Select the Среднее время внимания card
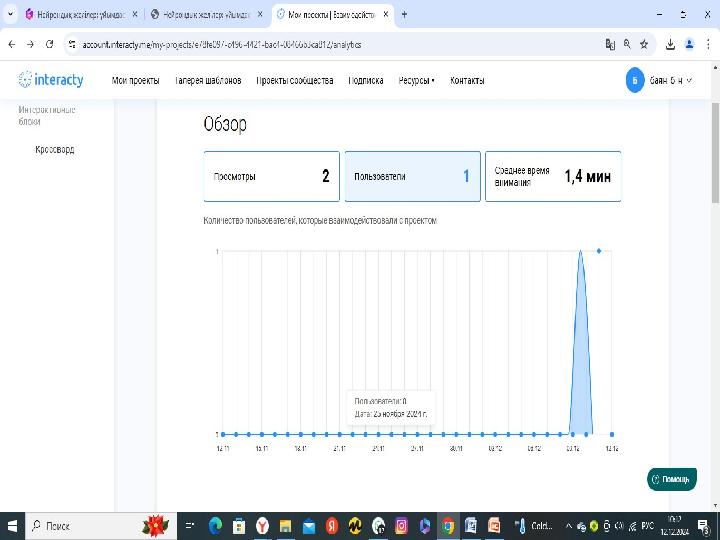This screenshot has height=540, width=720. point(553,176)
